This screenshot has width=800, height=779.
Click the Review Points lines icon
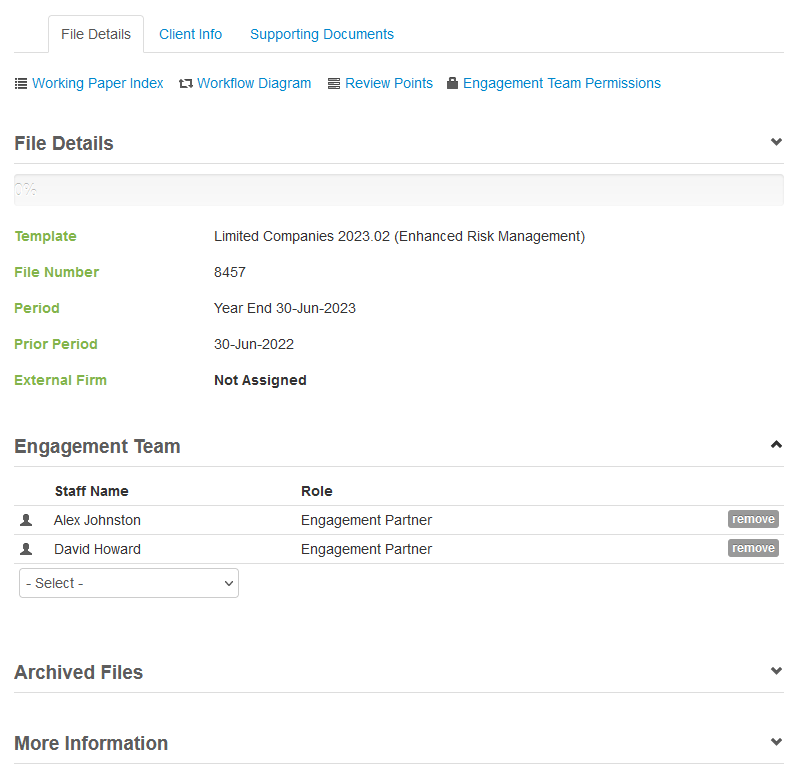pyautogui.click(x=334, y=84)
